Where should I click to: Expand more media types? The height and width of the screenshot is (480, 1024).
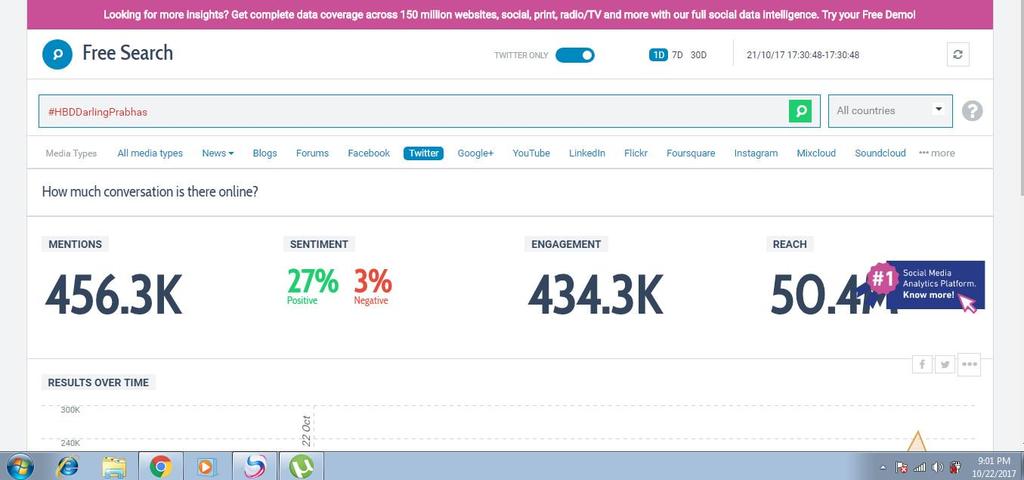coord(936,153)
